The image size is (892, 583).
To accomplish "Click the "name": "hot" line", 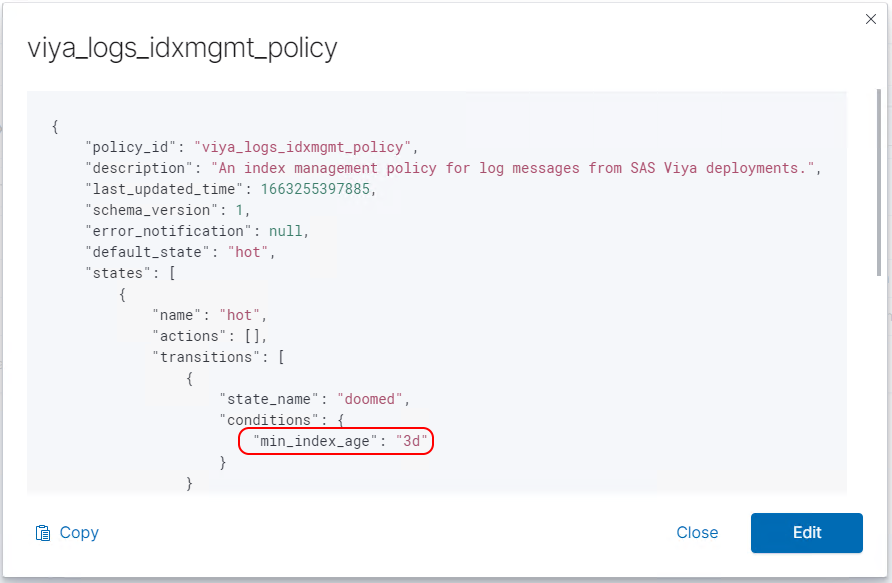I will (209, 316).
